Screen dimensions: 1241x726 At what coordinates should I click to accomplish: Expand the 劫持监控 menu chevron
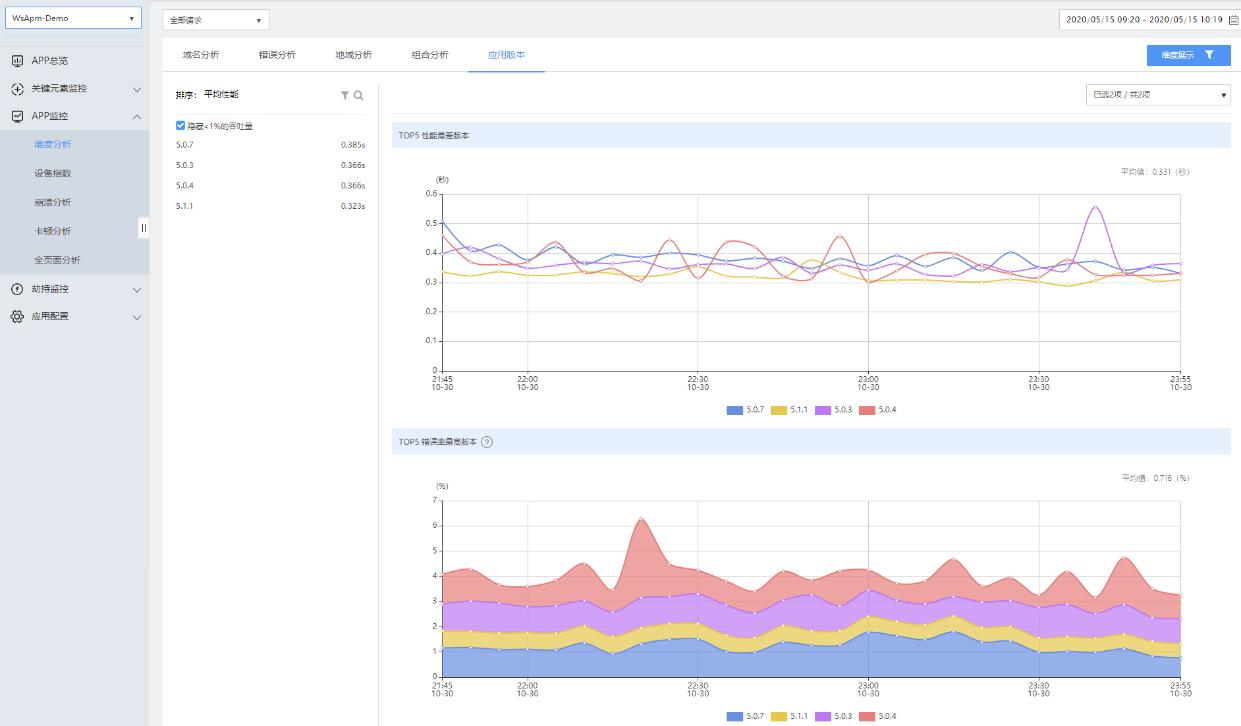tap(137, 289)
